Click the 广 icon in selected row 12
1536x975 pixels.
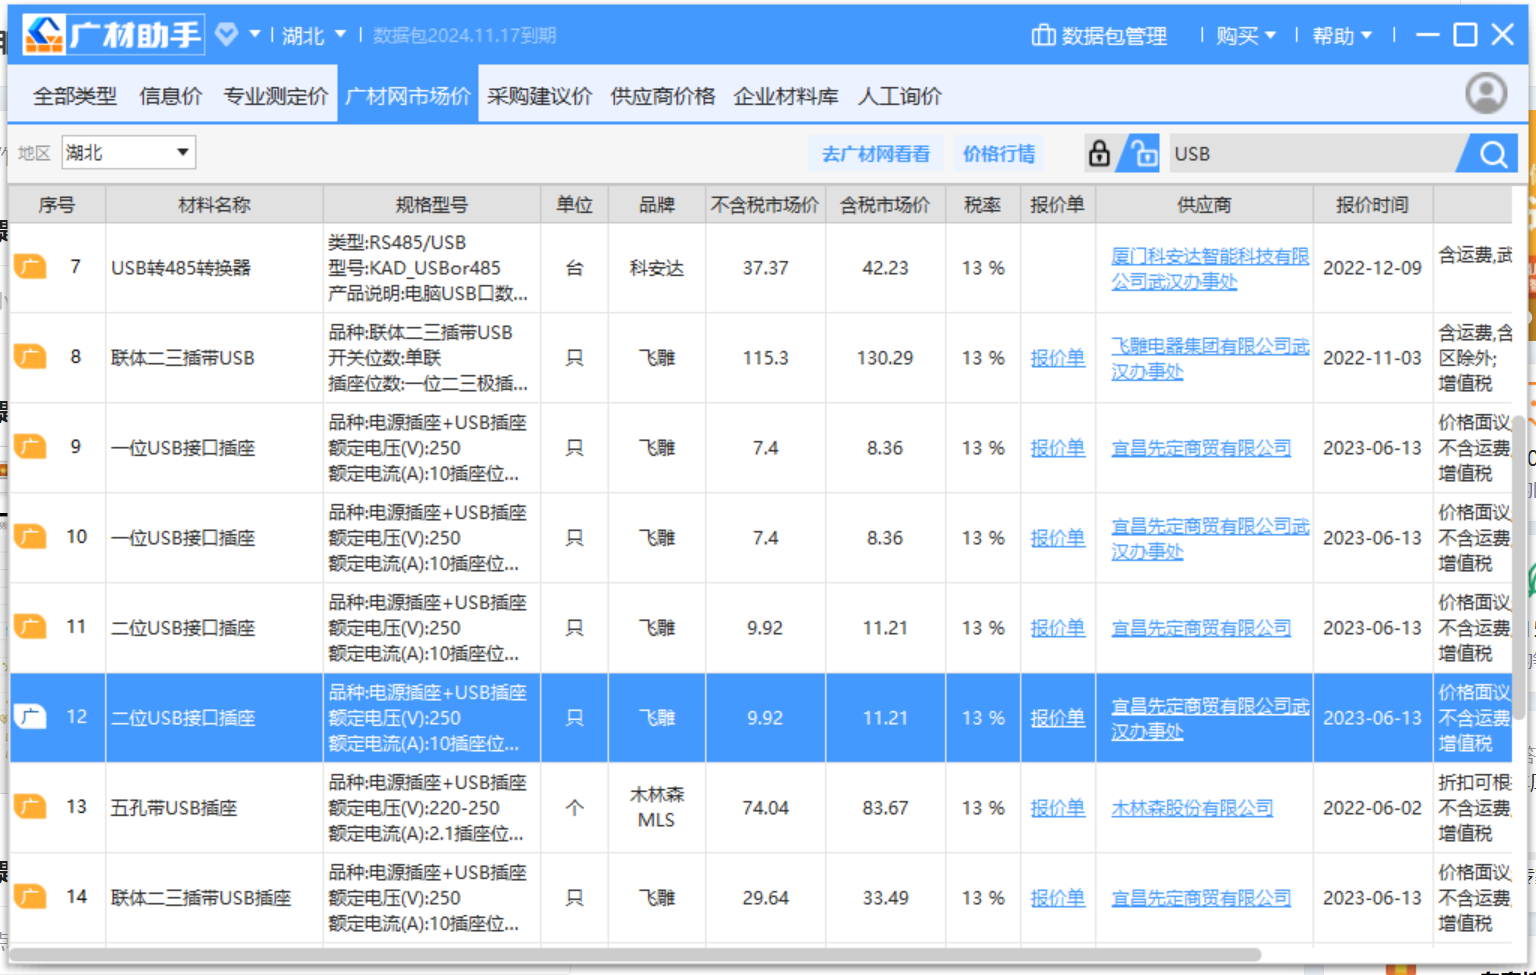coord(30,717)
